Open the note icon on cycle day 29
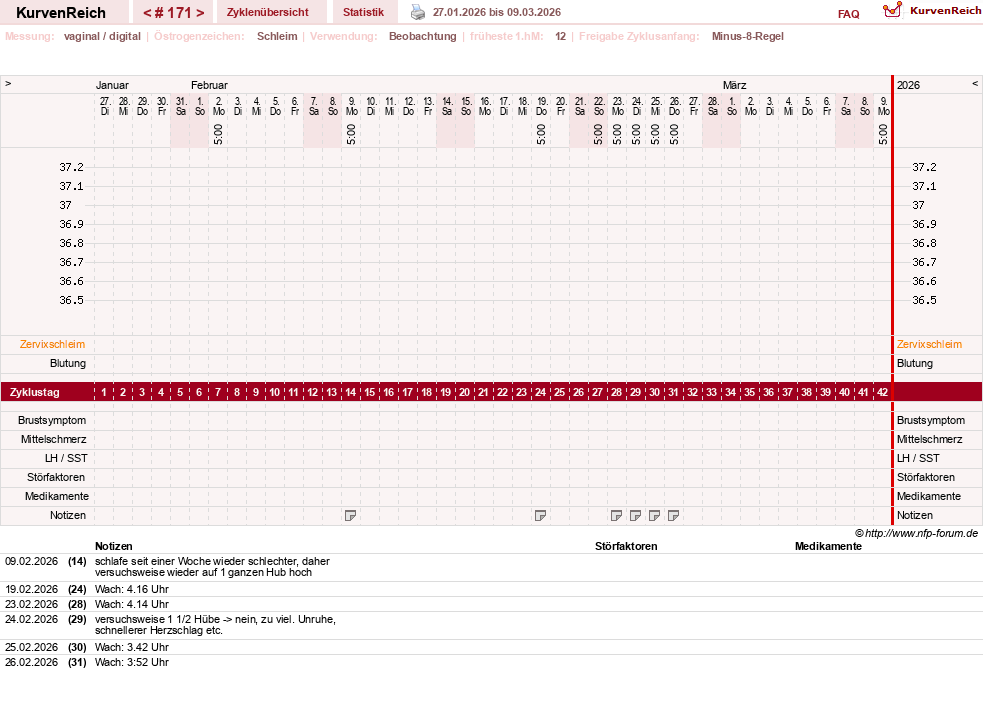 (x=635, y=515)
